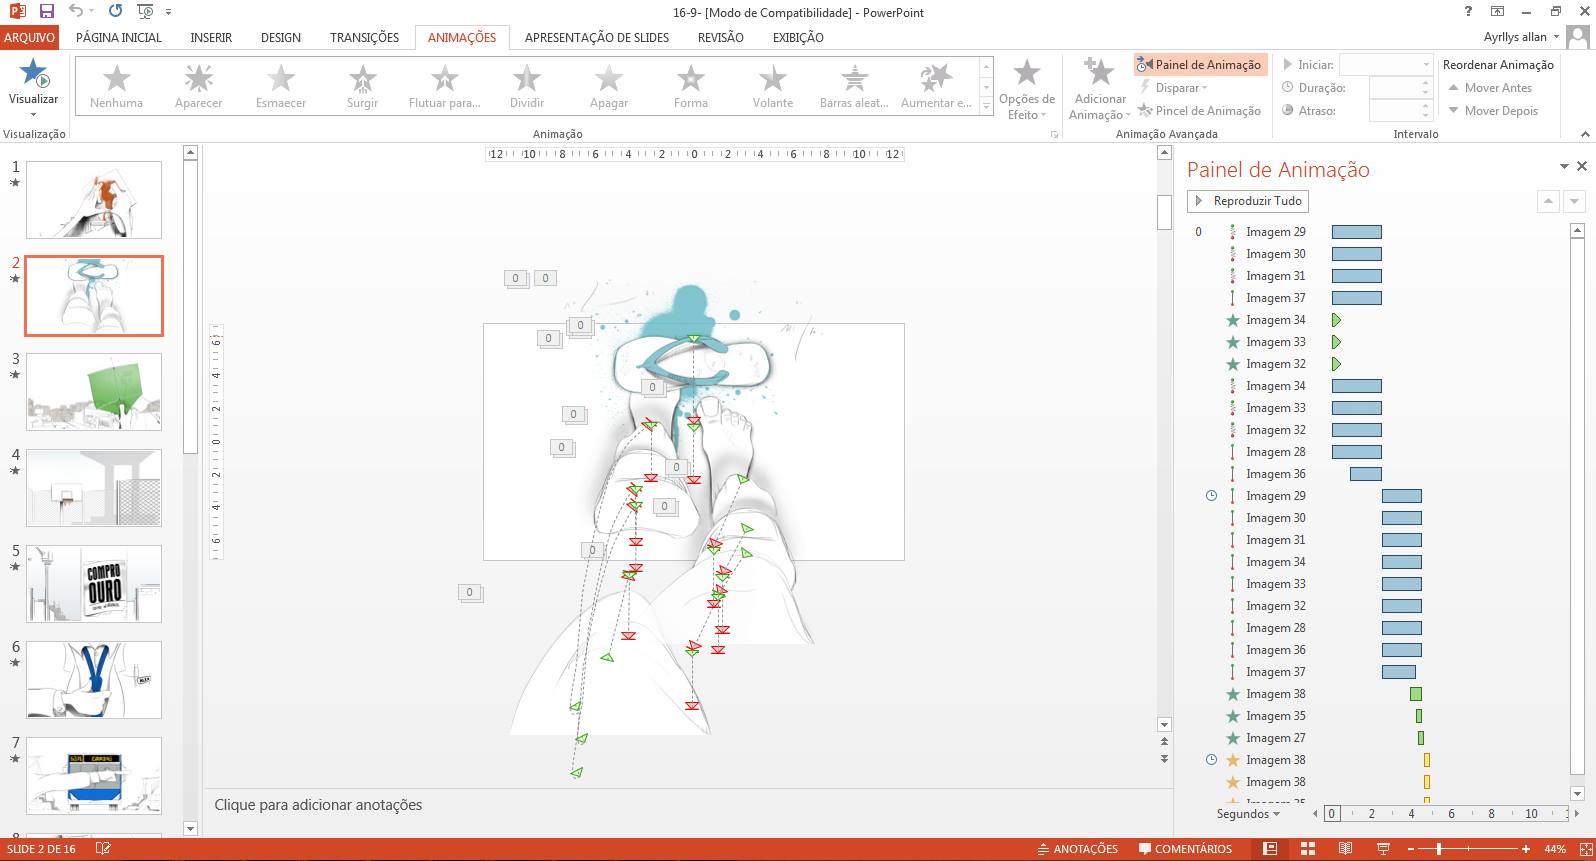Image resolution: width=1596 pixels, height=861 pixels.
Task: Toggle the Comentários pane
Action: click(1185, 849)
